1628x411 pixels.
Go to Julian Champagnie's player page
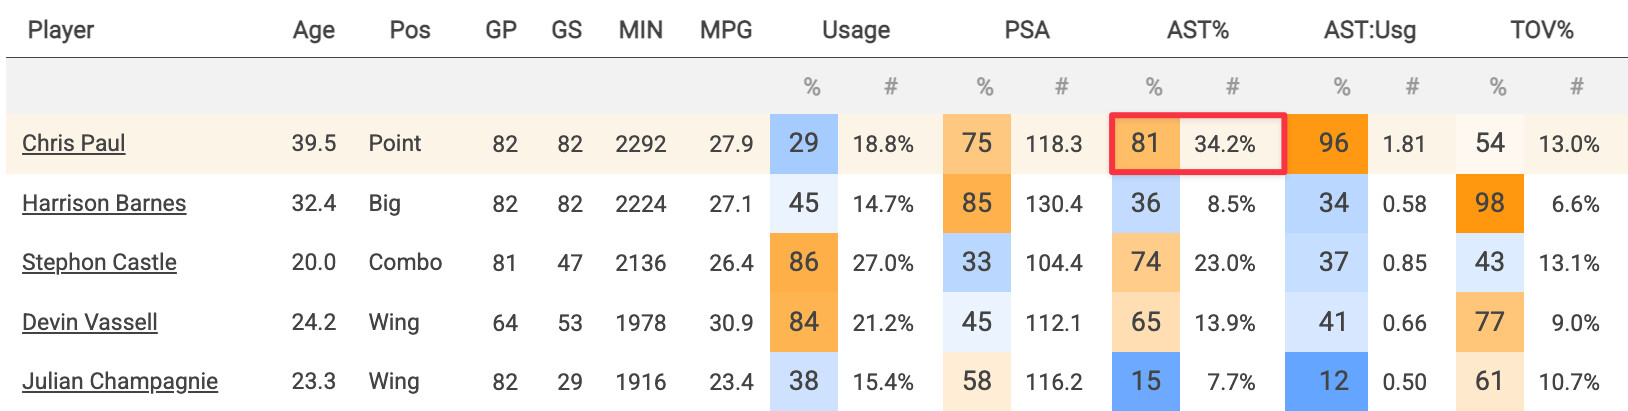[x=120, y=381]
